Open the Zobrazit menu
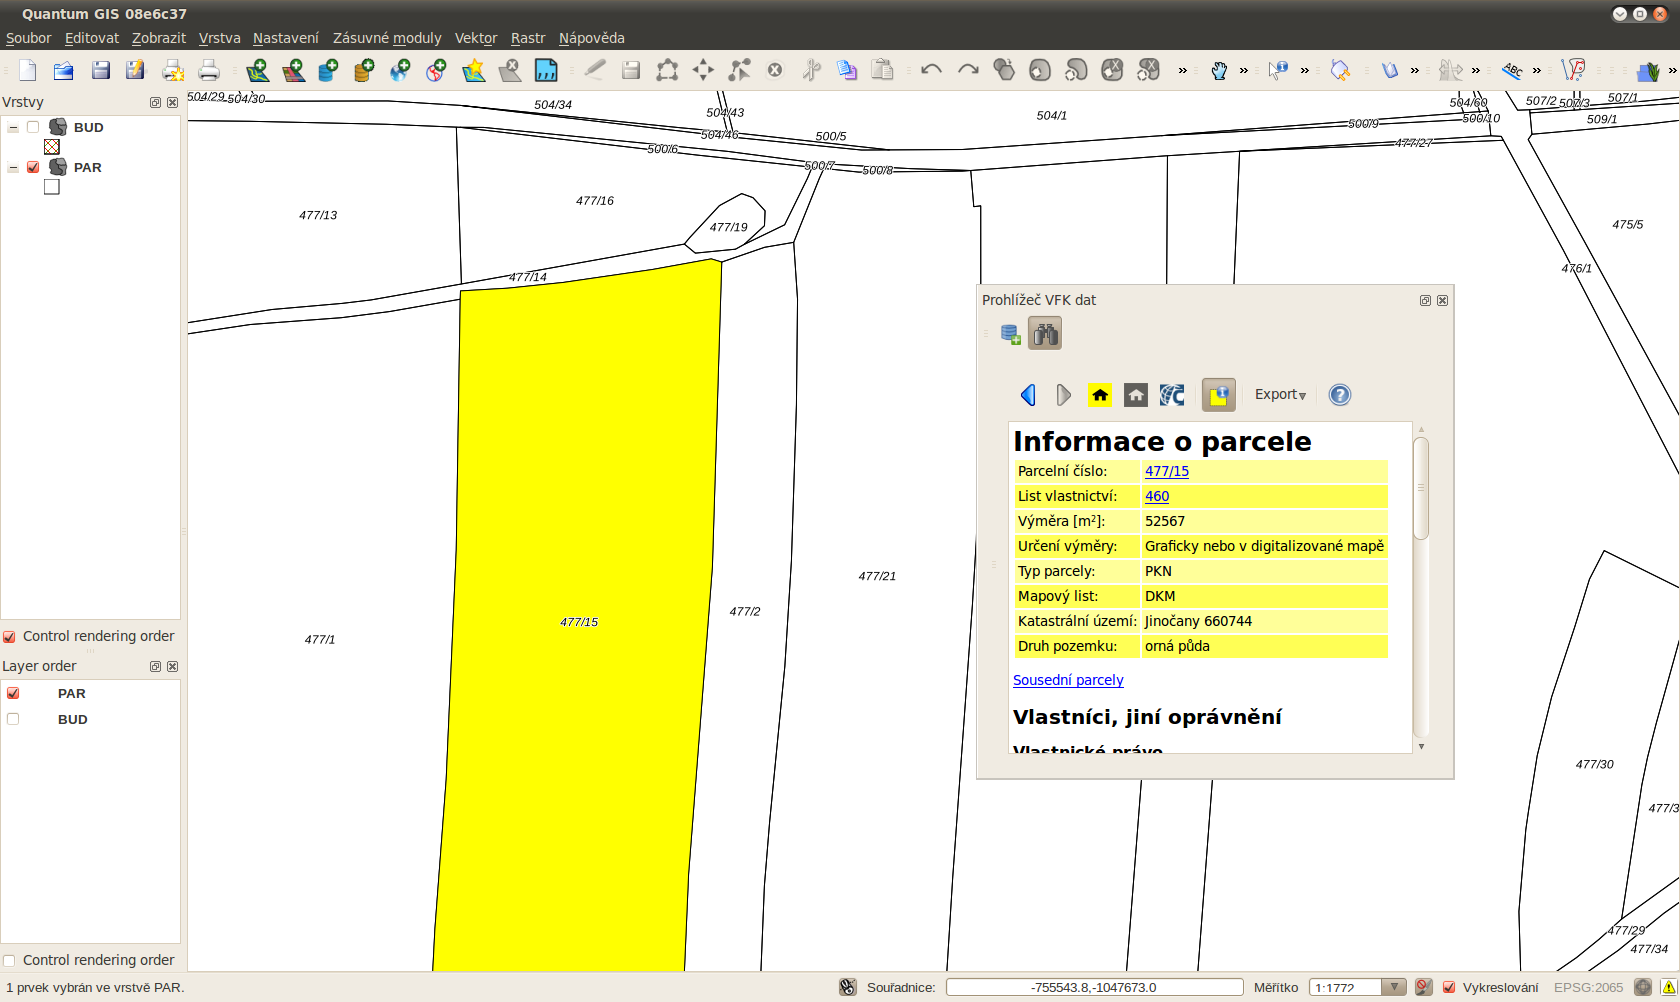 pyautogui.click(x=159, y=38)
